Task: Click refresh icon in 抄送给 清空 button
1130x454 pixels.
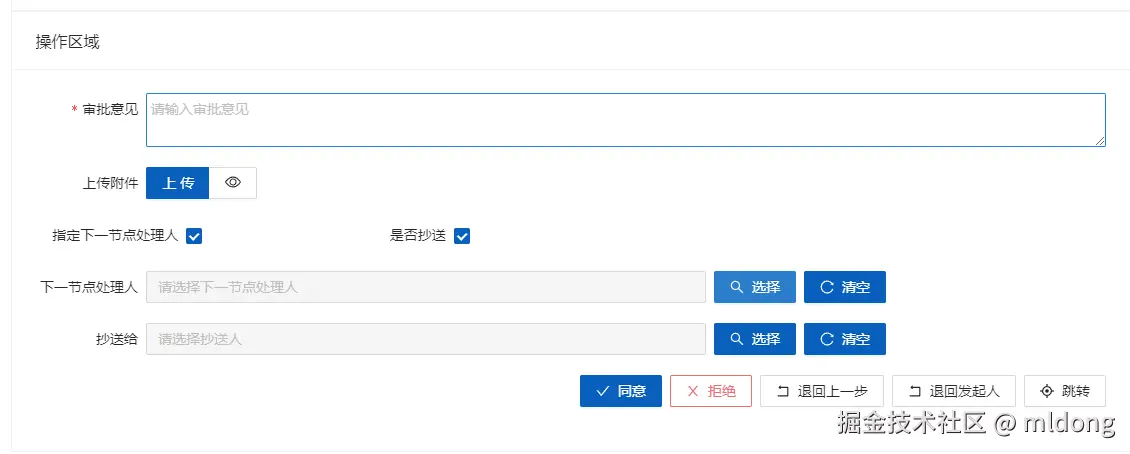Action: click(827, 339)
